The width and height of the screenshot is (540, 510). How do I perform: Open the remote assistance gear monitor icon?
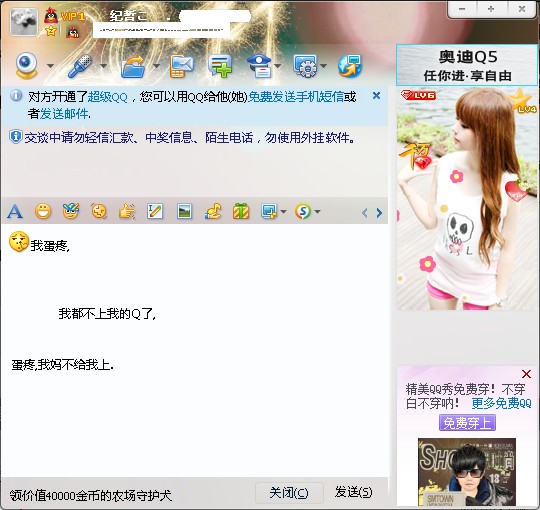tap(305, 65)
